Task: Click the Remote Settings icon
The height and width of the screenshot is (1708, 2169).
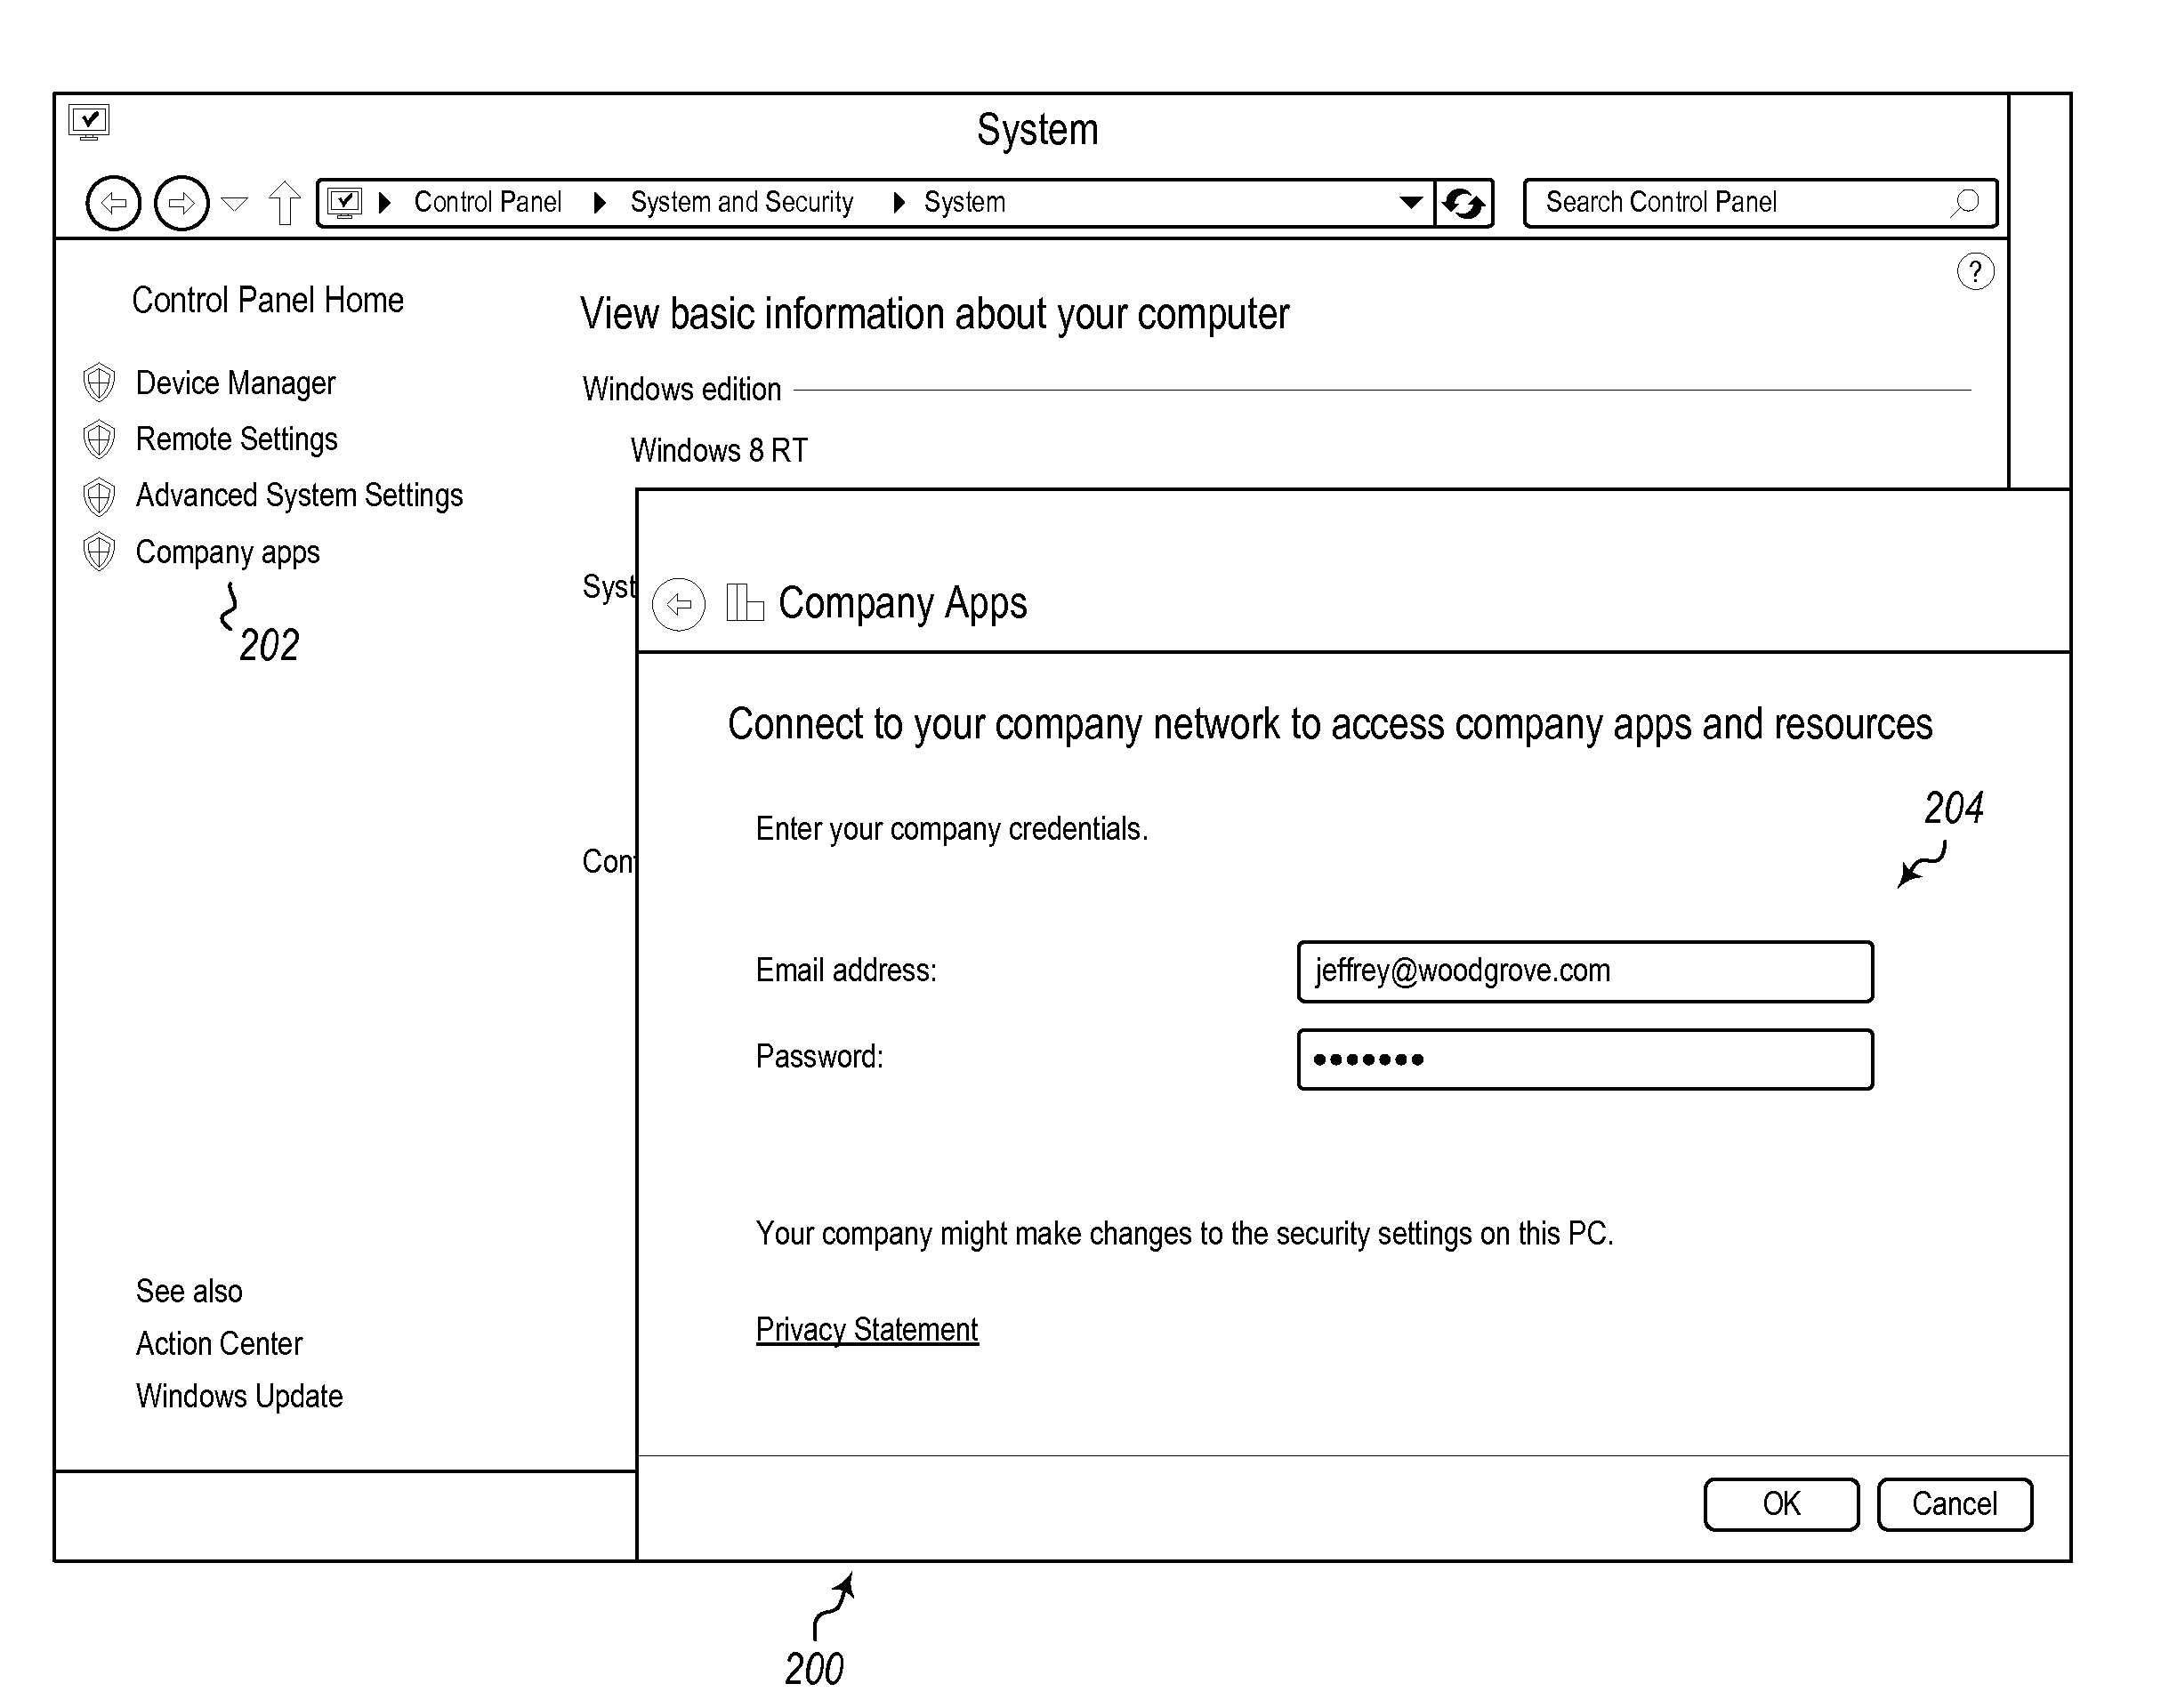Action: pyautogui.click(x=99, y=435)
